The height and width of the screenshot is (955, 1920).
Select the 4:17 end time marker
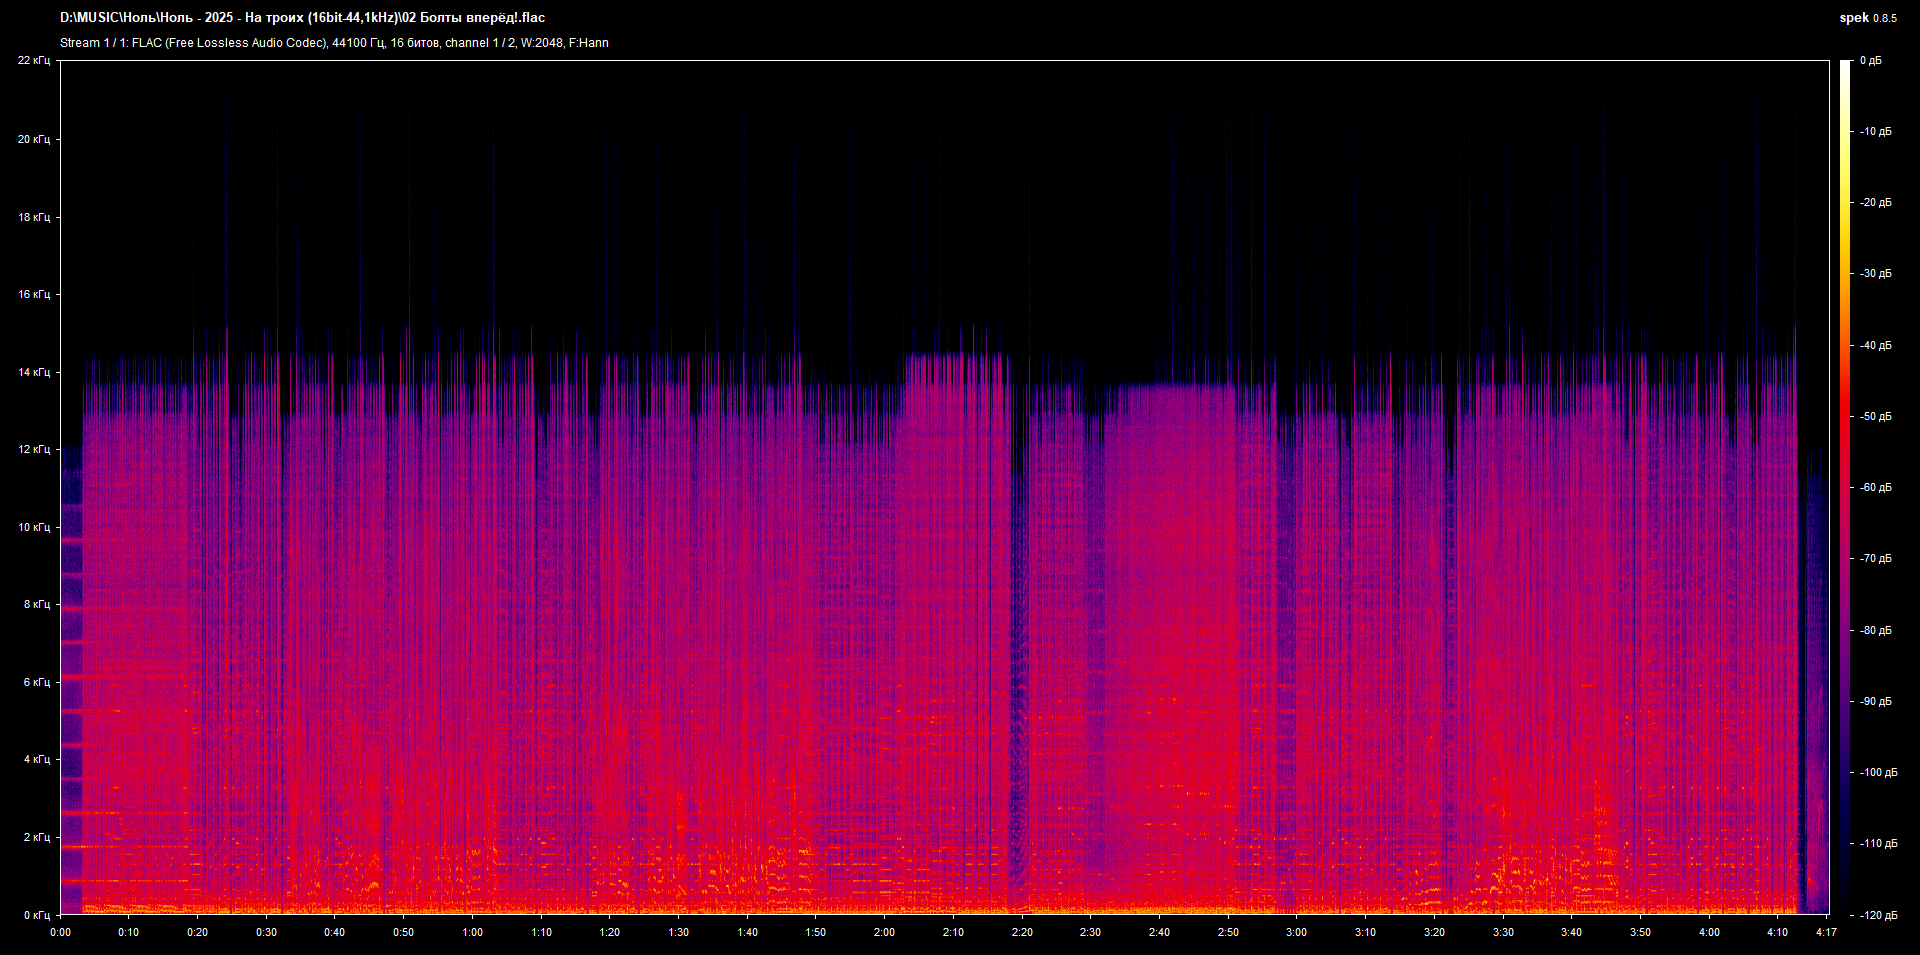pos(1826,932)
